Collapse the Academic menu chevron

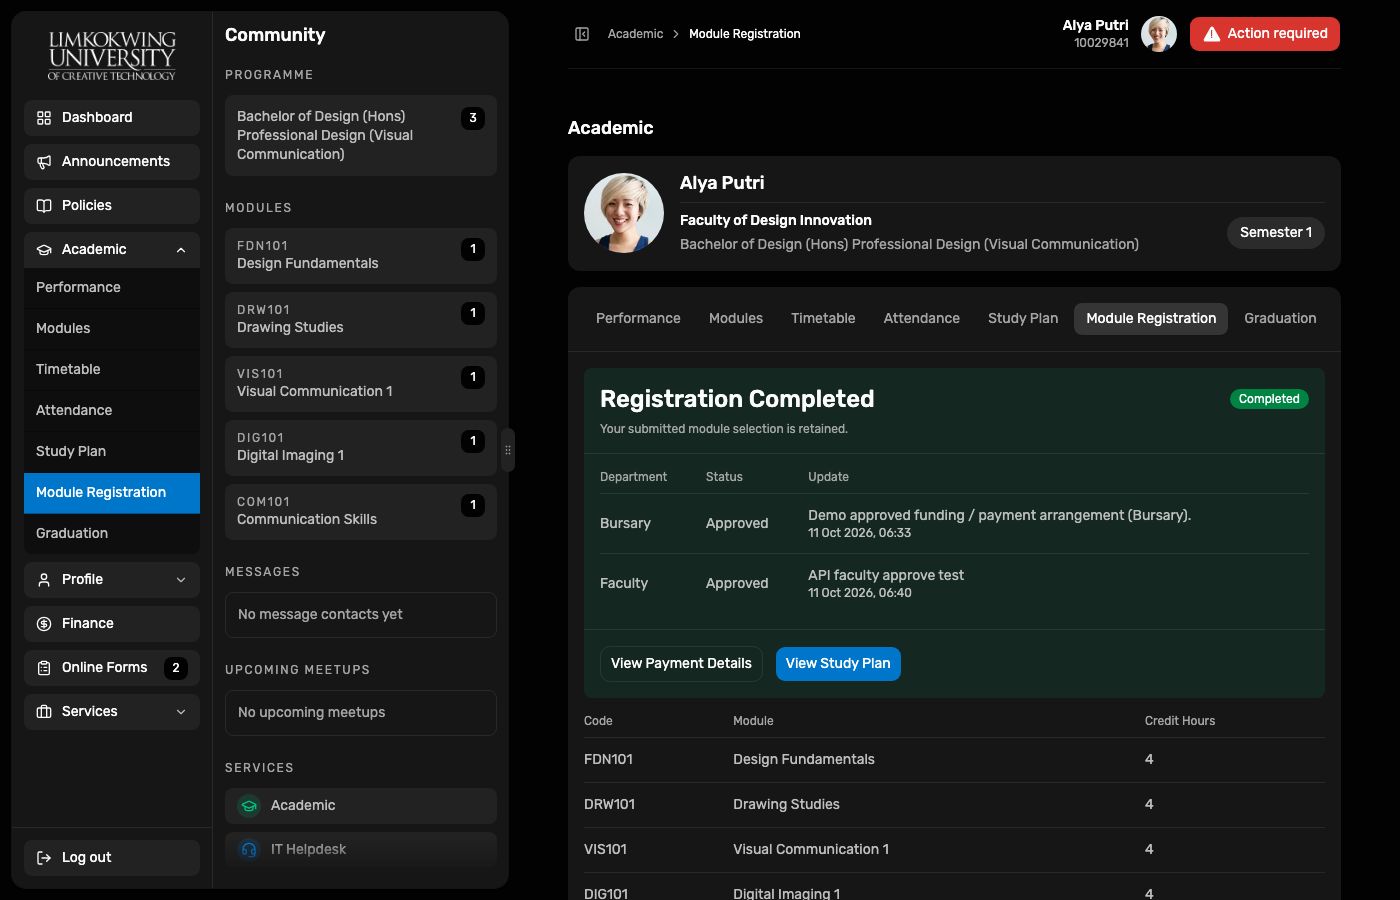pyautogui.click(x=181, y=250)
